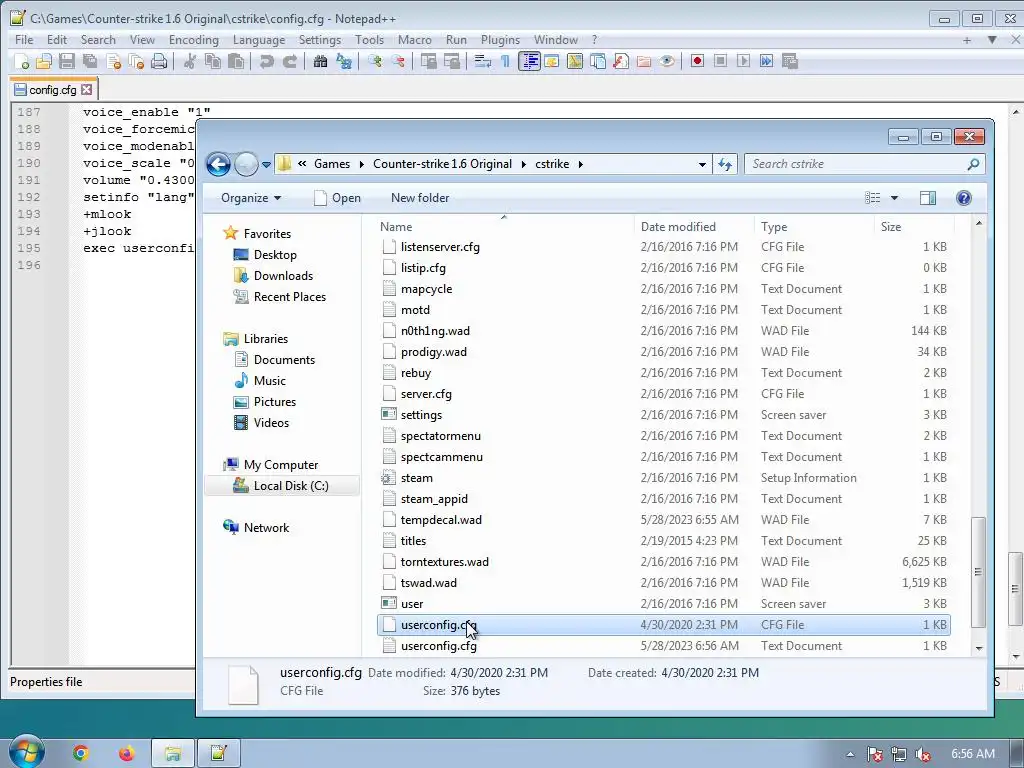Open the Function List panel icon
The width and height of the screenshot is (1024, 768).
coord(620,61)
